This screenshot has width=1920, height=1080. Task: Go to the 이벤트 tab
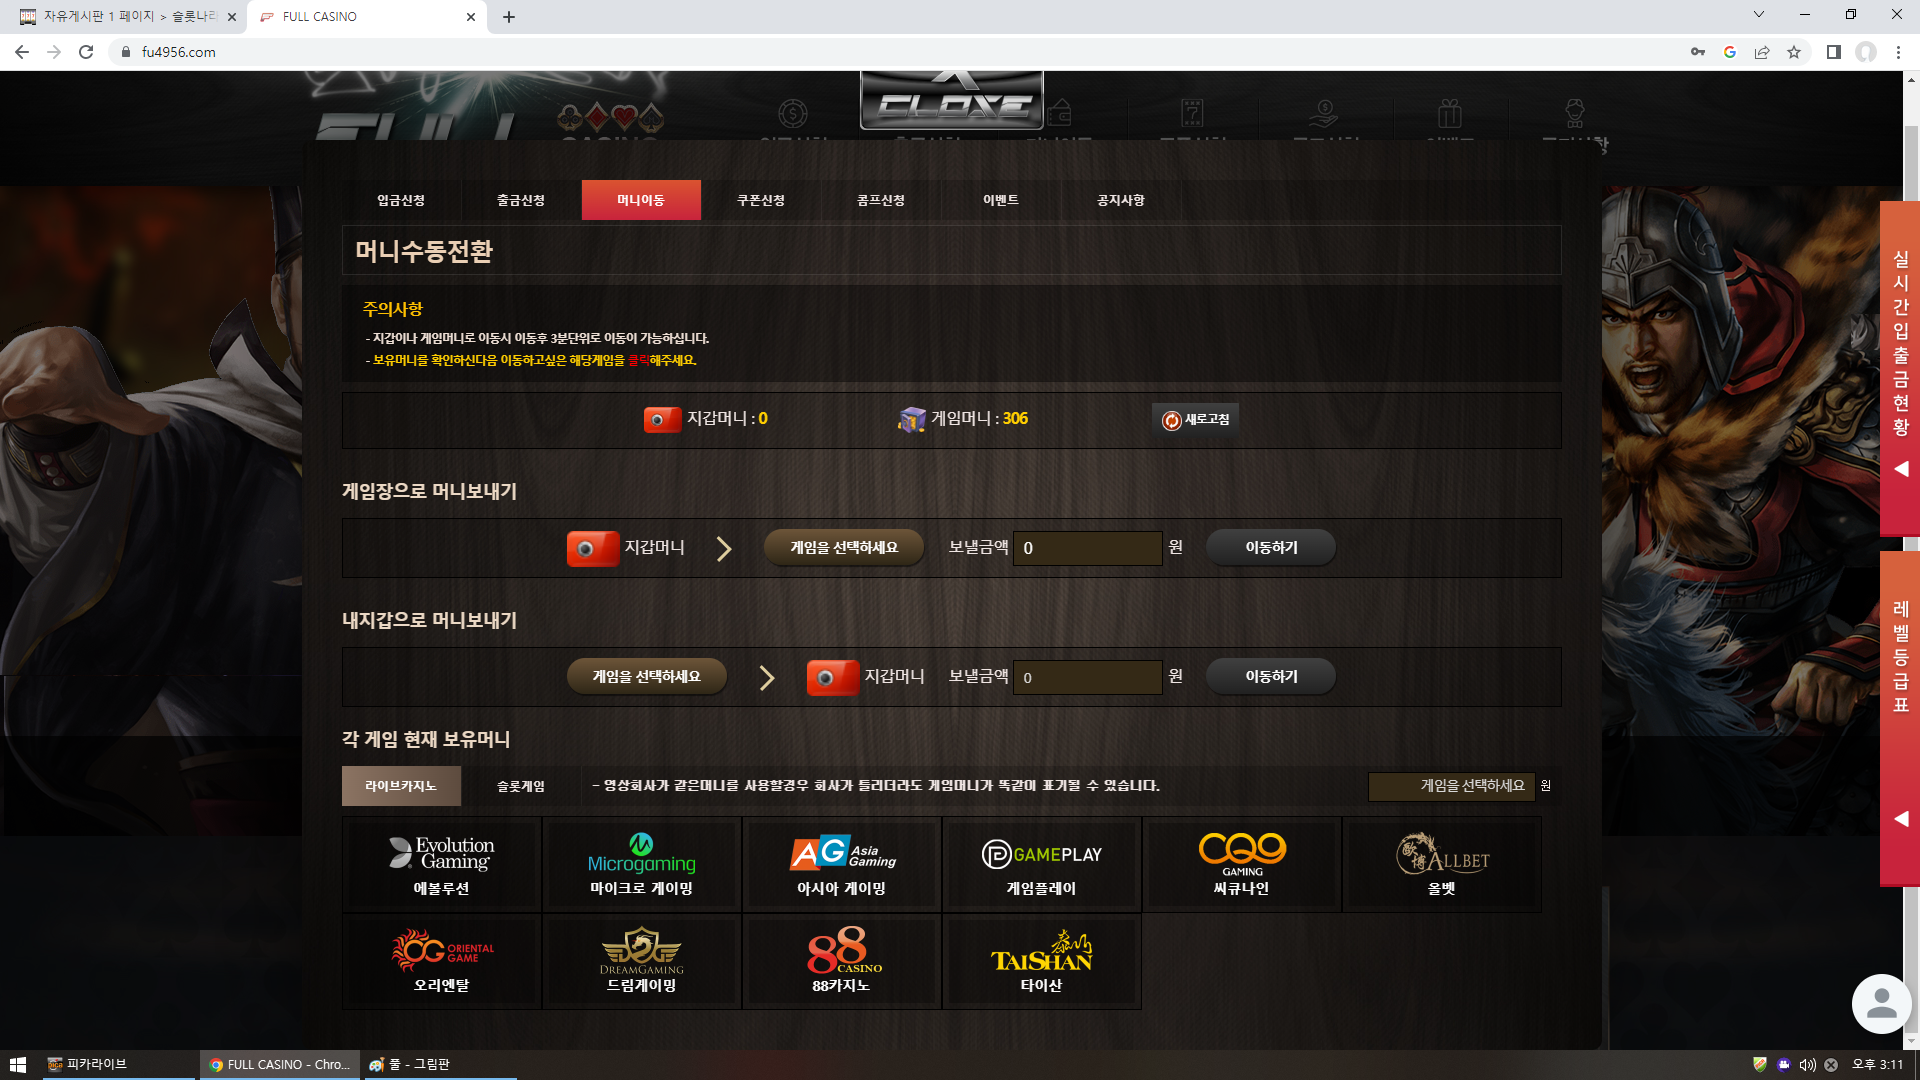point(1001,200)
